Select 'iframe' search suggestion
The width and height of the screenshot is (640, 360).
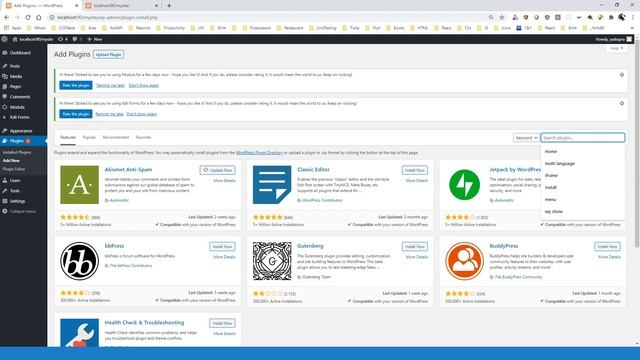click(583, 176)
